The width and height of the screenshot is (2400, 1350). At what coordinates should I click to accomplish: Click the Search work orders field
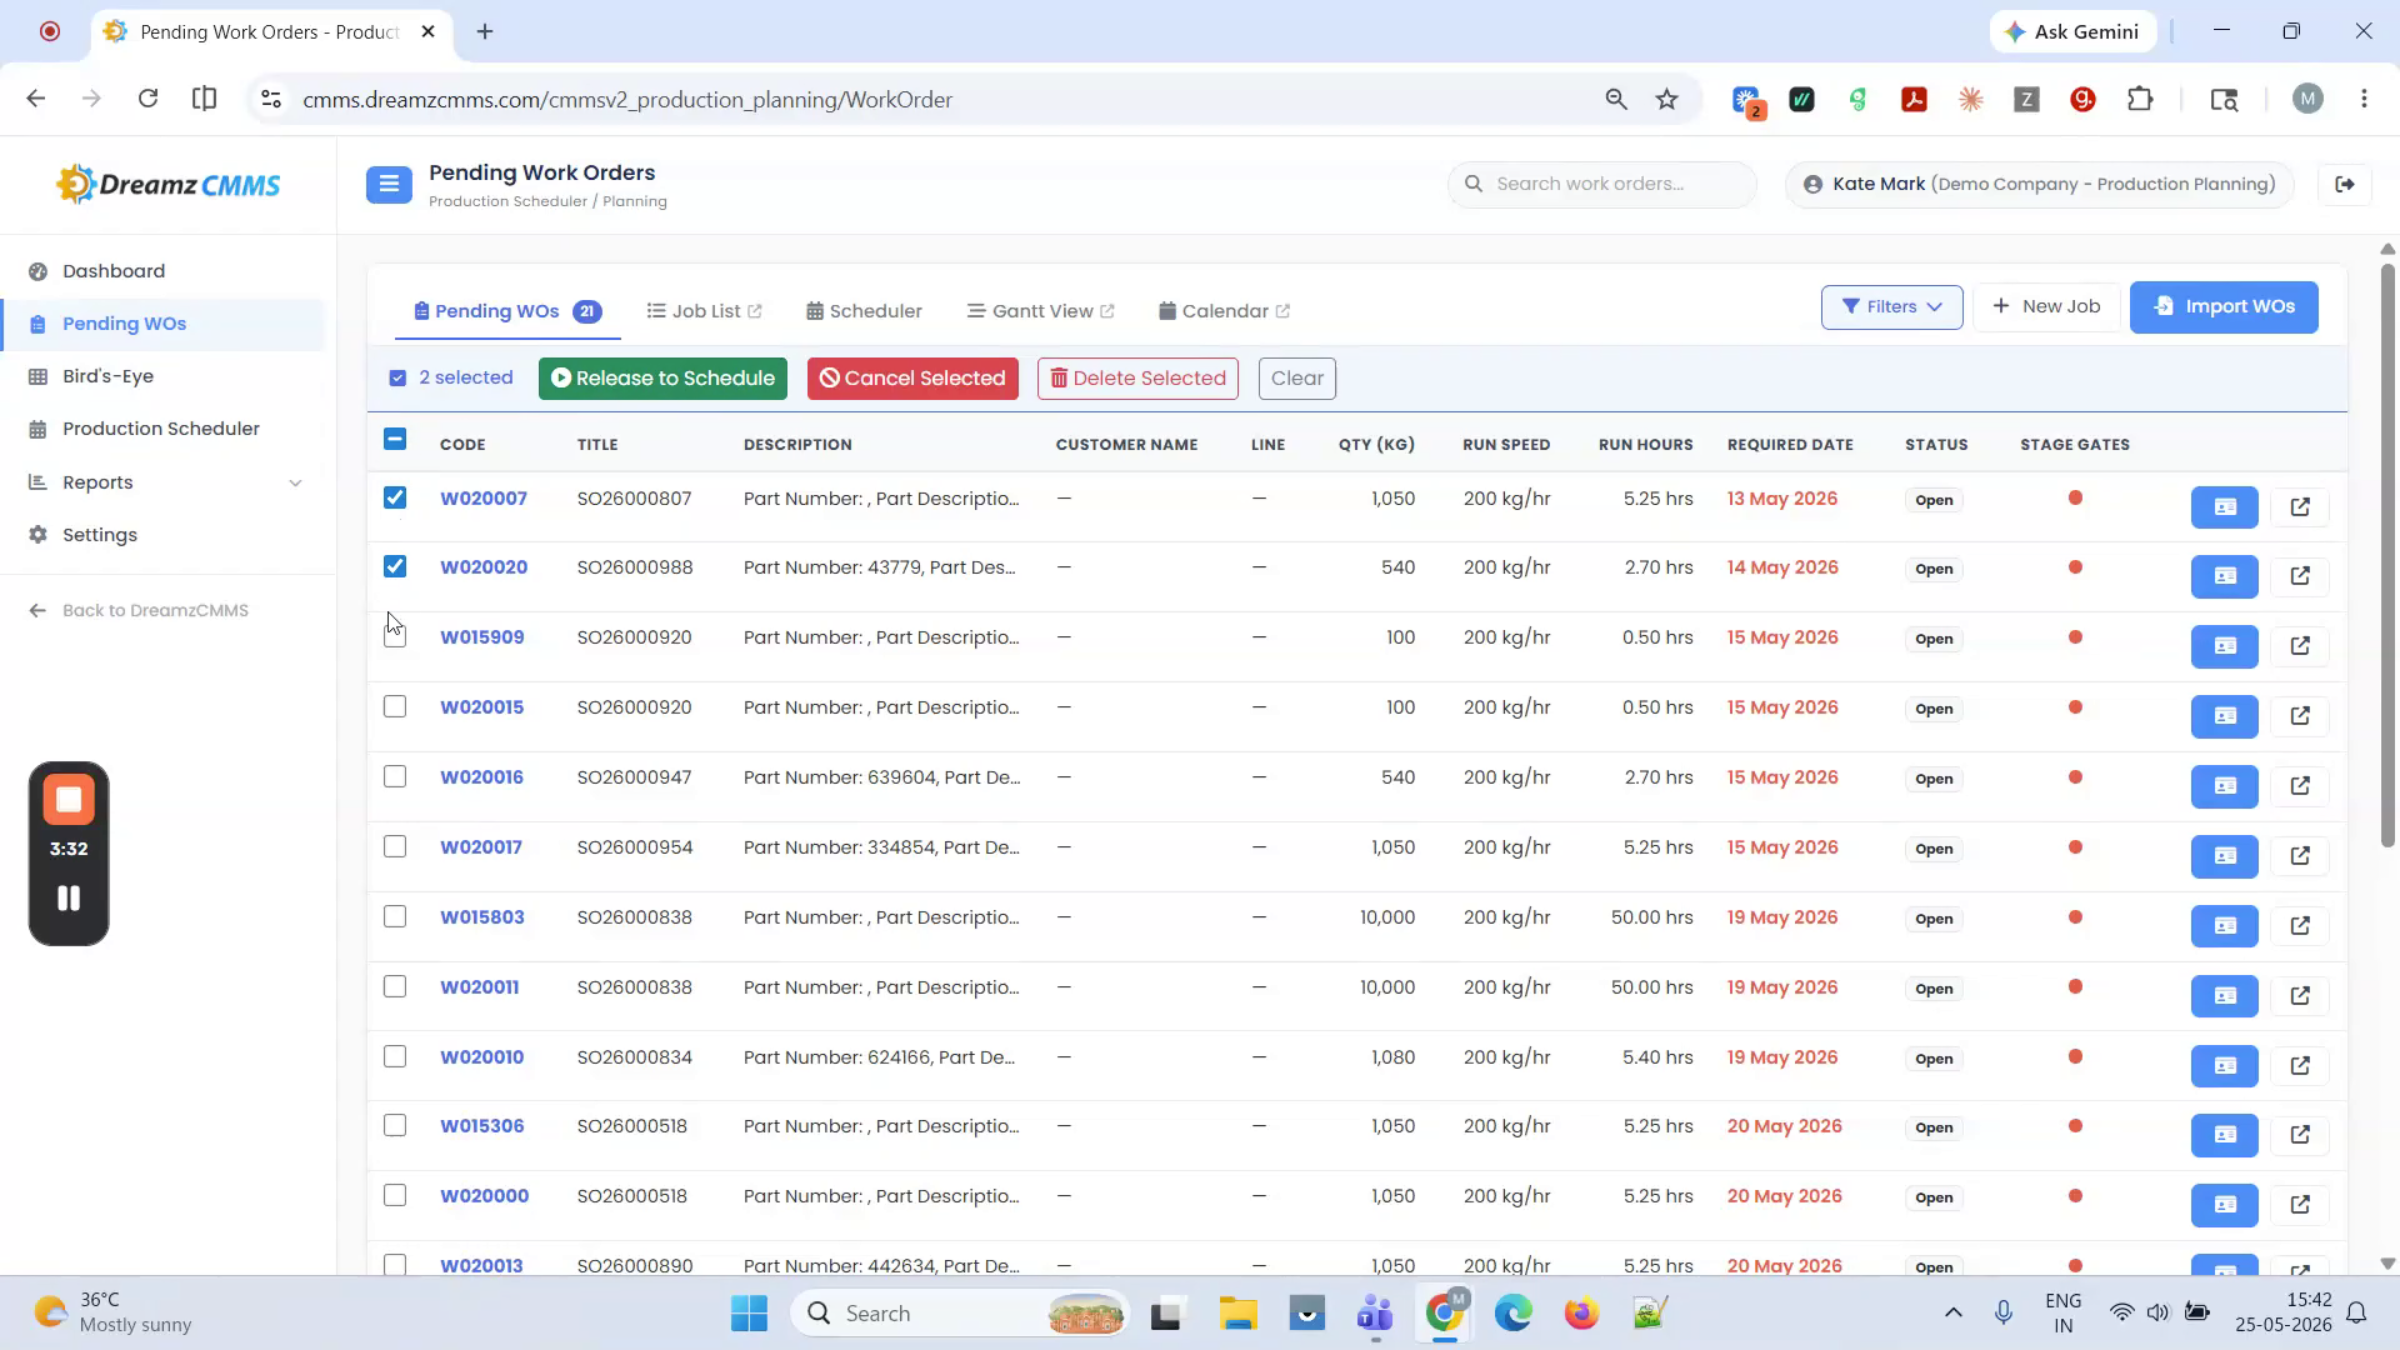point(1602,184)
